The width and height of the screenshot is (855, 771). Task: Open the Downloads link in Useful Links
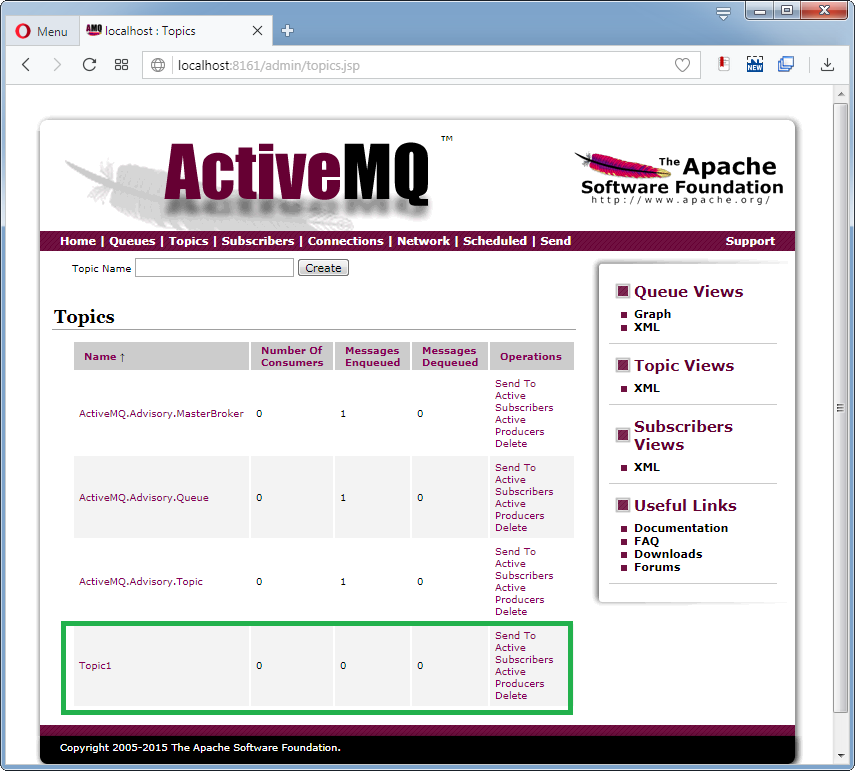point(668,555)
